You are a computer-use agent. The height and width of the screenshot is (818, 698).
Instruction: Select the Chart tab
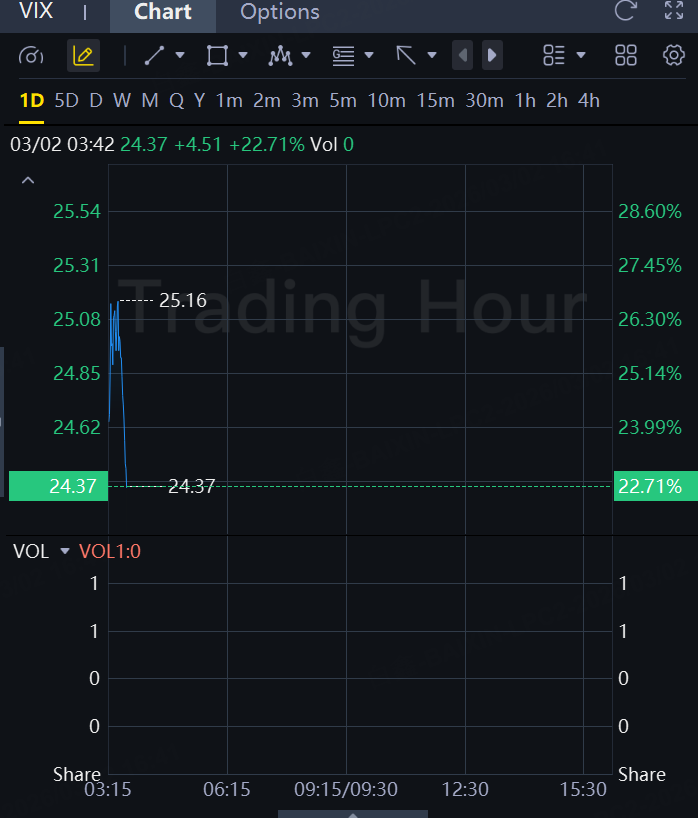(163, 12)
